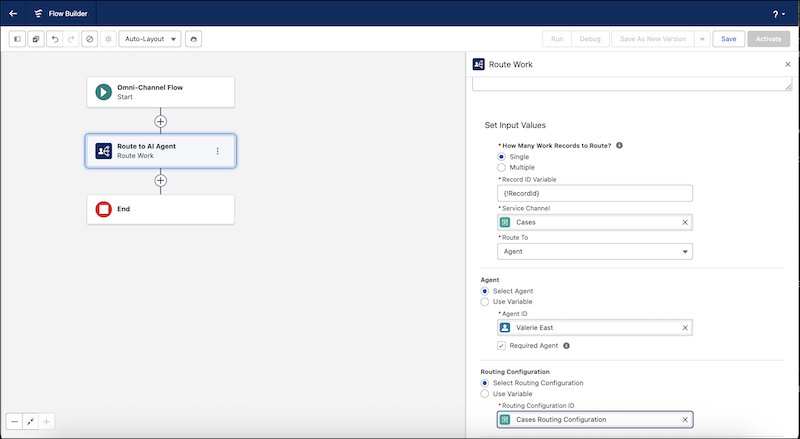Screen dimensions: 800x439
Task: Open the Route To dropdown
Action: tap(595, 251)
